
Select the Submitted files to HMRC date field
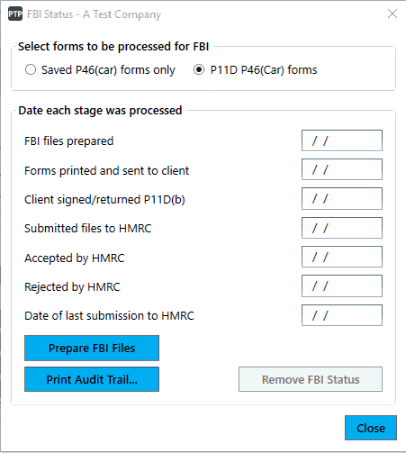pyautogui.click(x=342, y=228)
